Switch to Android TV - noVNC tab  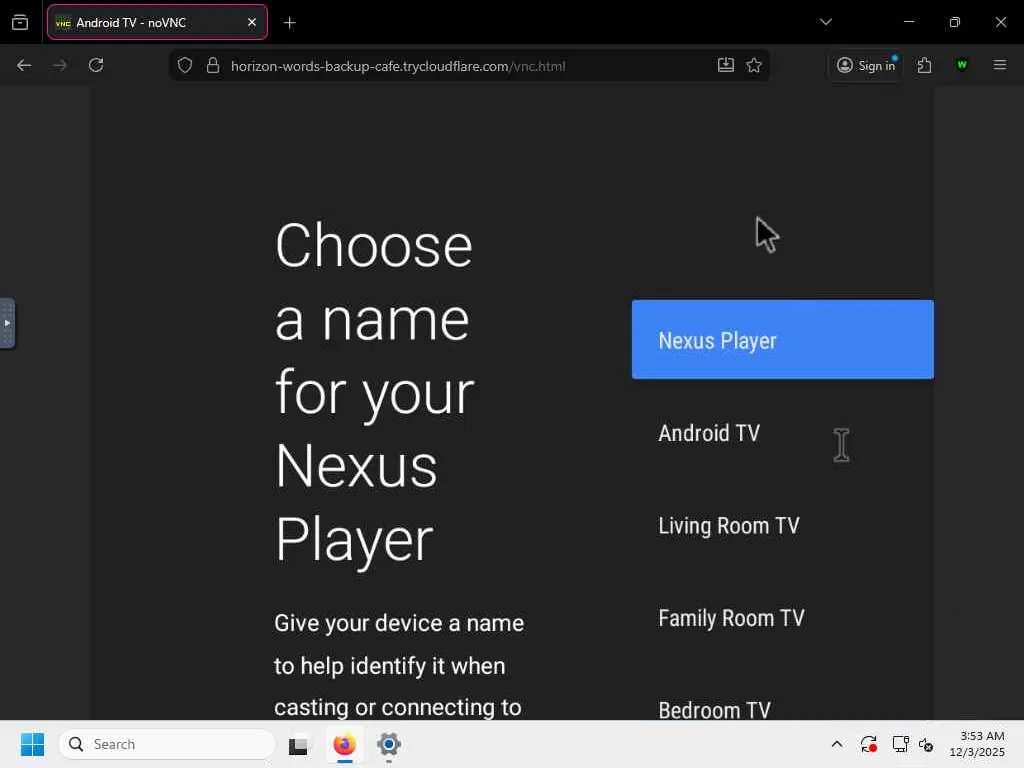click(157, 22)
